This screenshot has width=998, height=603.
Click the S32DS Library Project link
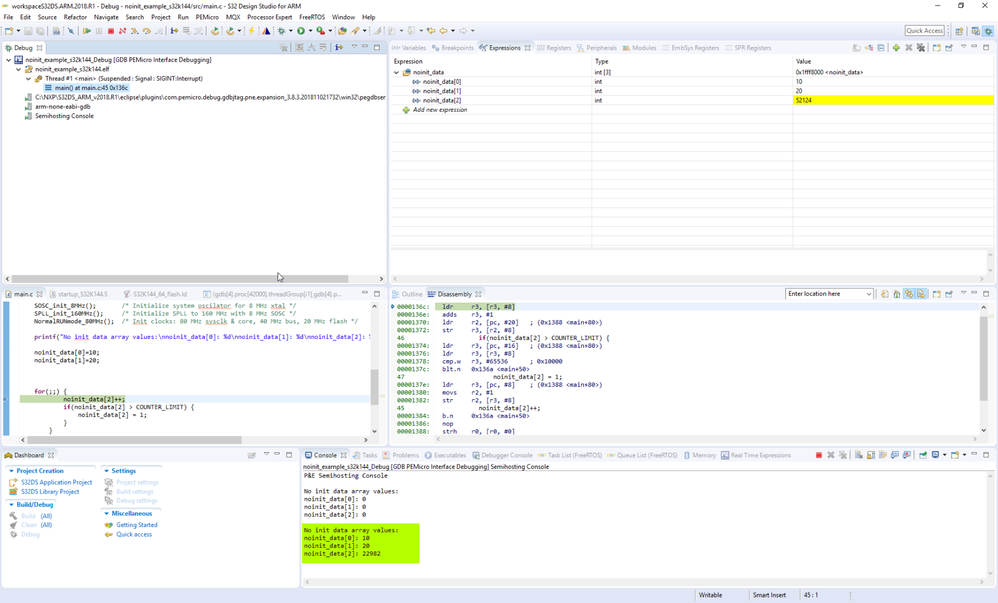pos(50,492)
